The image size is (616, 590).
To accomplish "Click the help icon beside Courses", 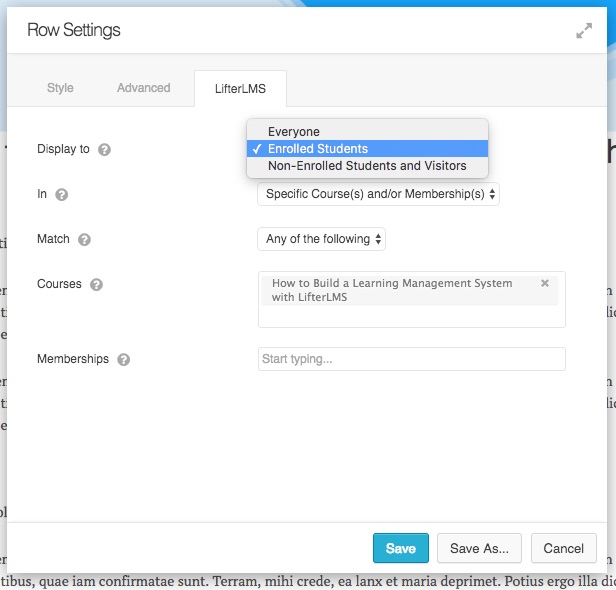I will [96, 284].
